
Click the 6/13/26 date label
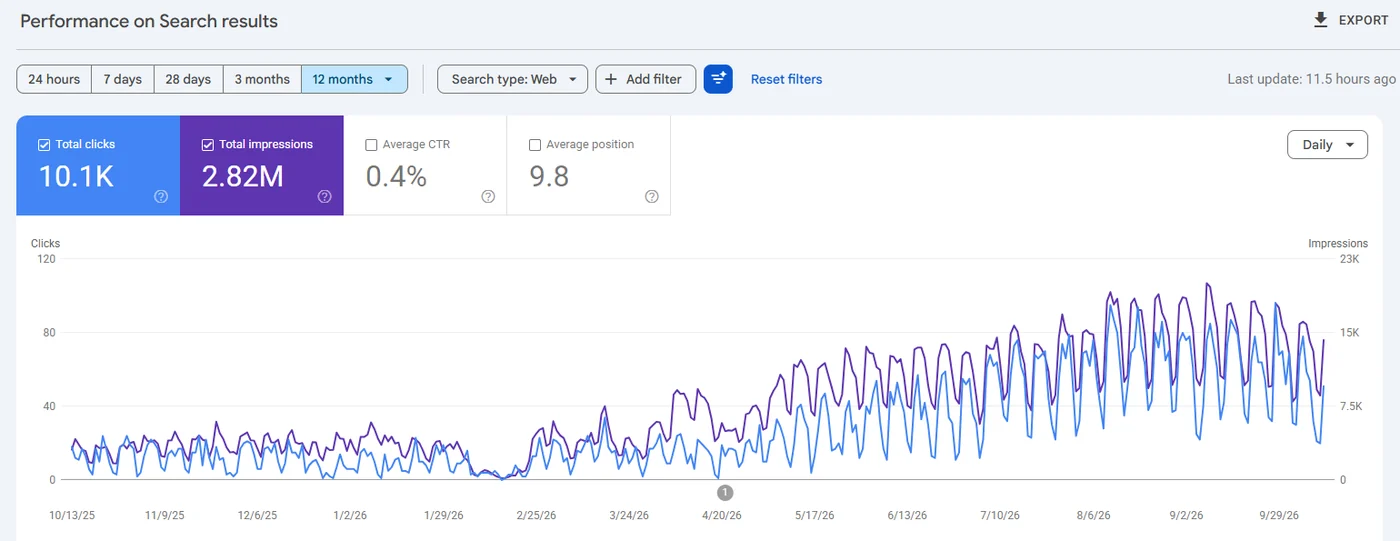tap(907, 516)
